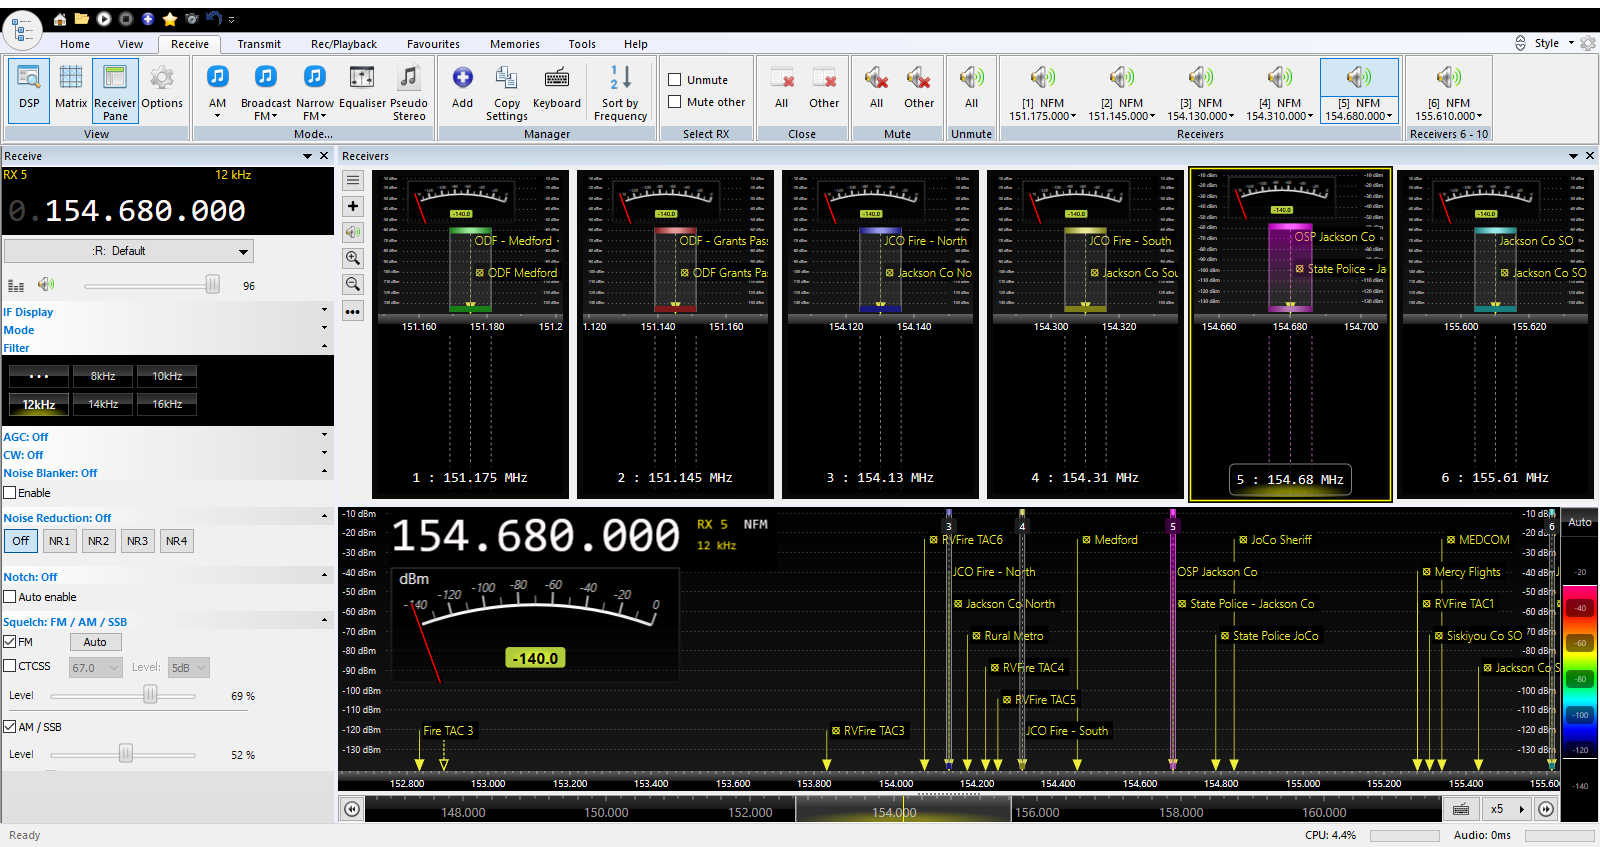Image resolution: width=1600 pixels, height=847 pixels.
Task: Enable the Noise Blanker checkbox
Action: click(10, 493)
